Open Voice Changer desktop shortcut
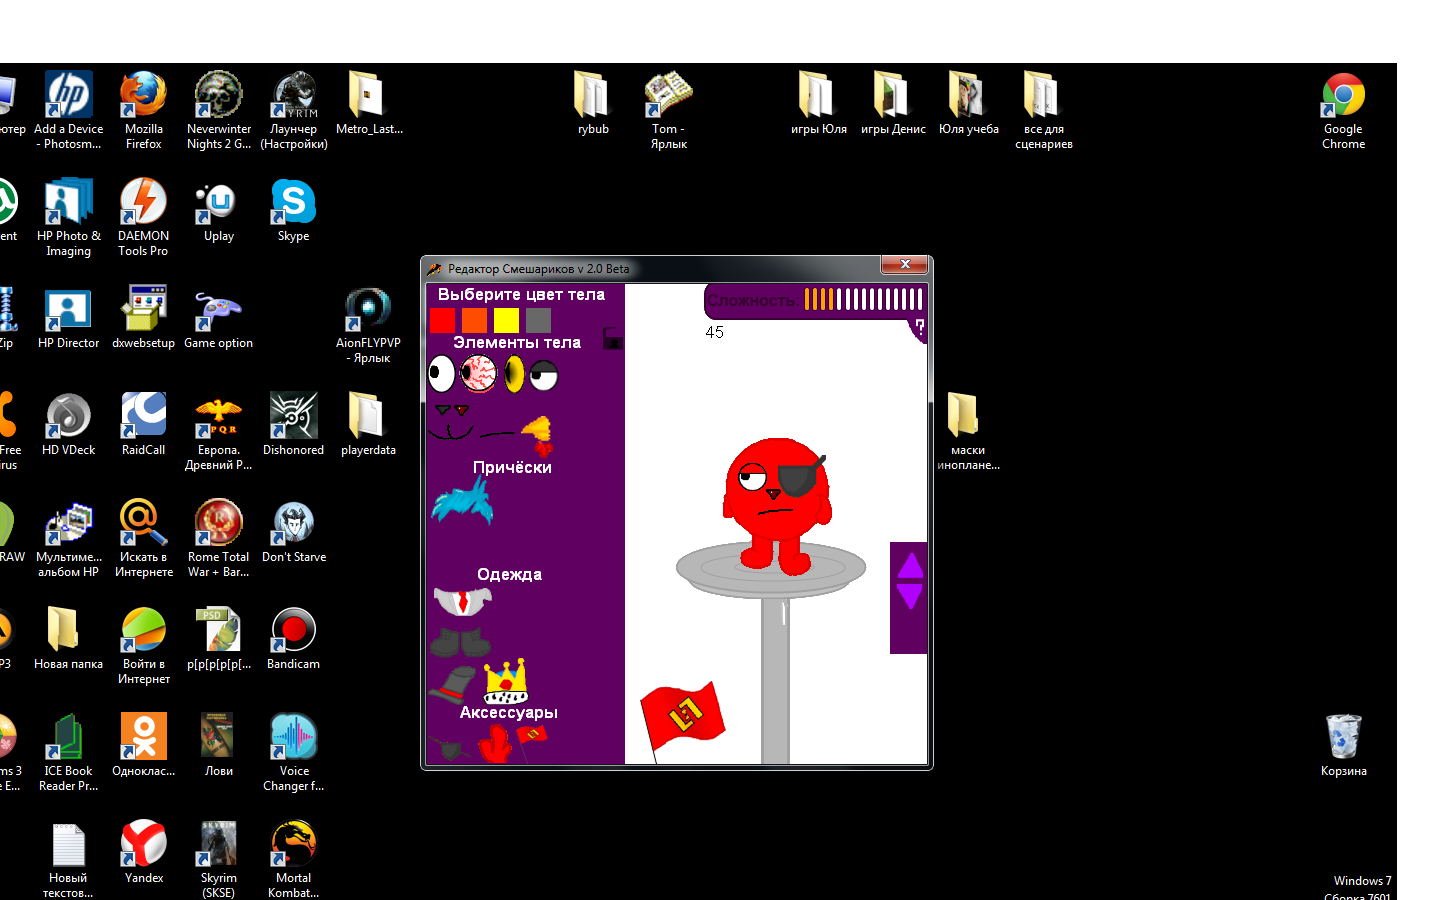 [294, 752]
